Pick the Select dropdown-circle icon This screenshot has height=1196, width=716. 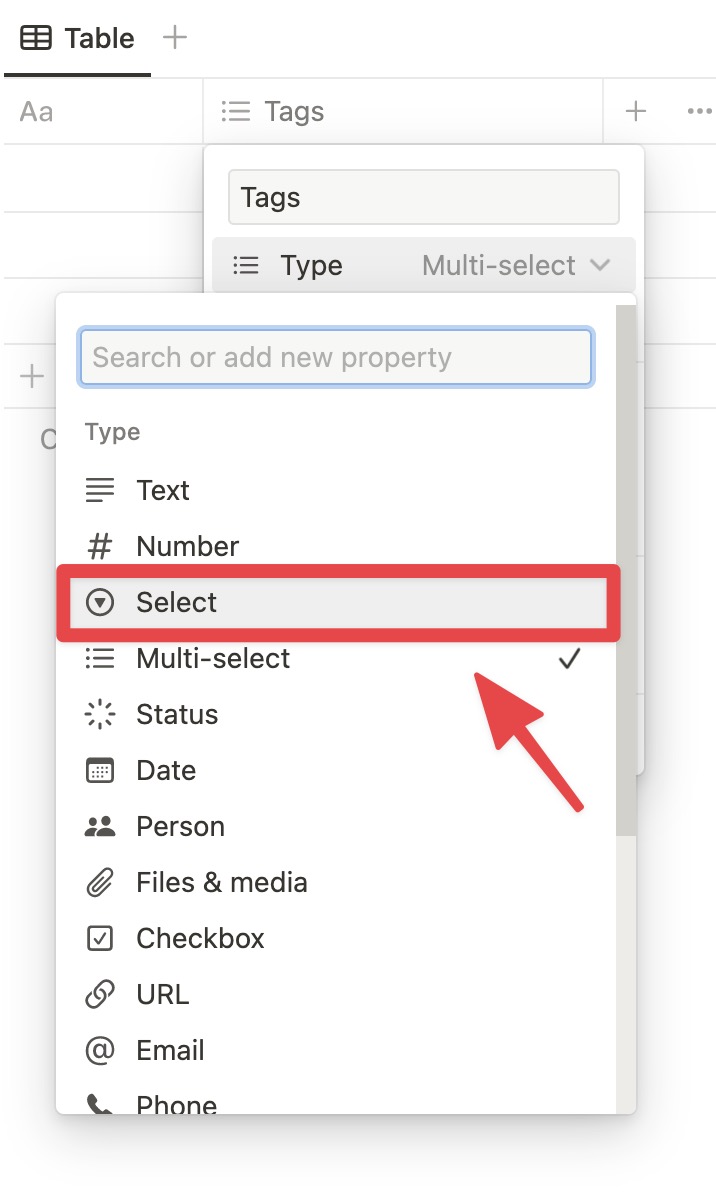100,602
